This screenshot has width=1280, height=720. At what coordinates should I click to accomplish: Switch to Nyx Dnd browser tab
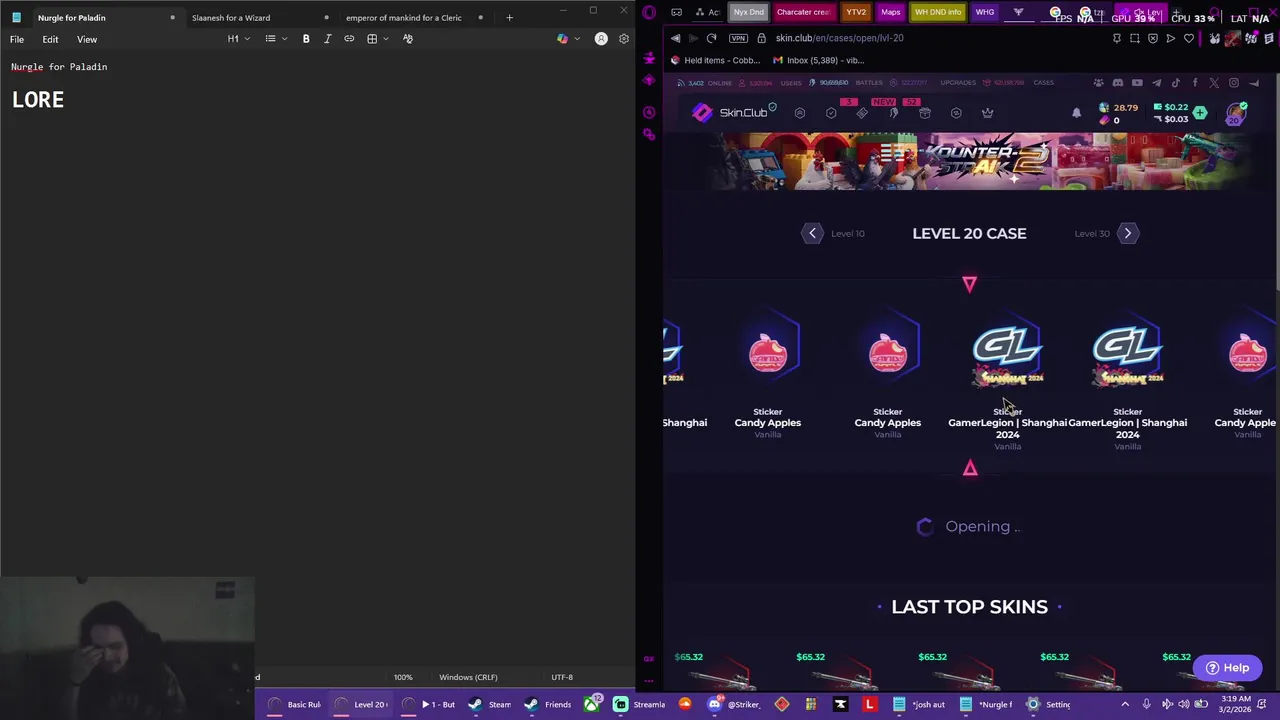(x=748, y=12)
